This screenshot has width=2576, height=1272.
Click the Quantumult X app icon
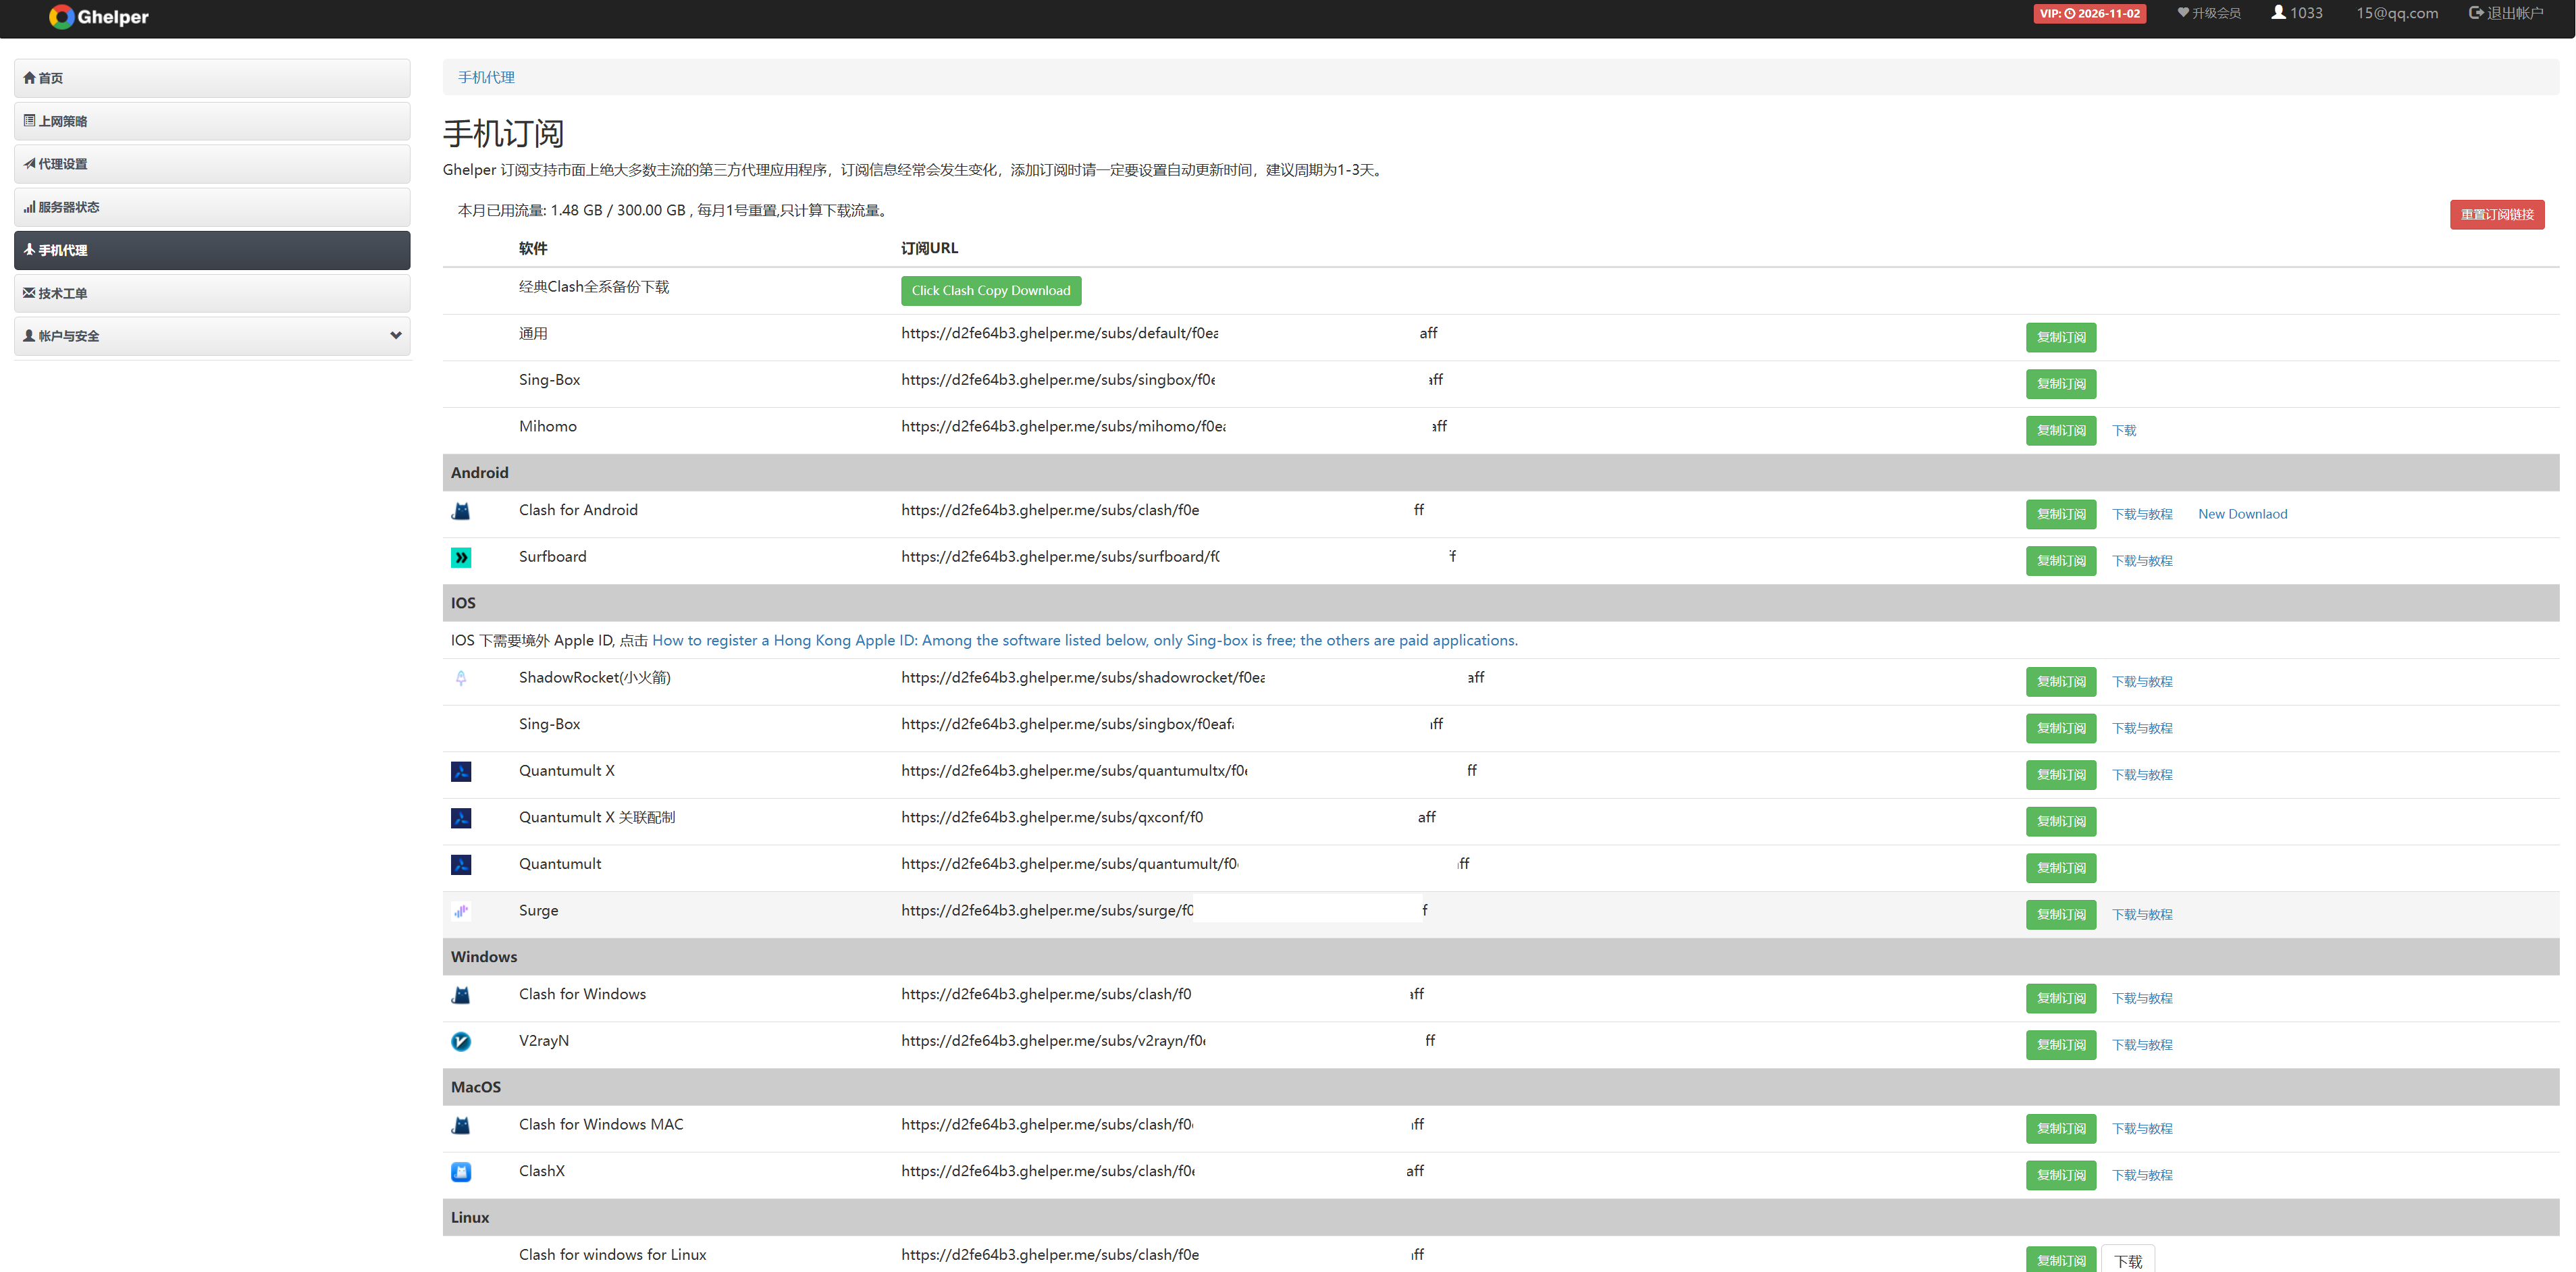point(460,772)
